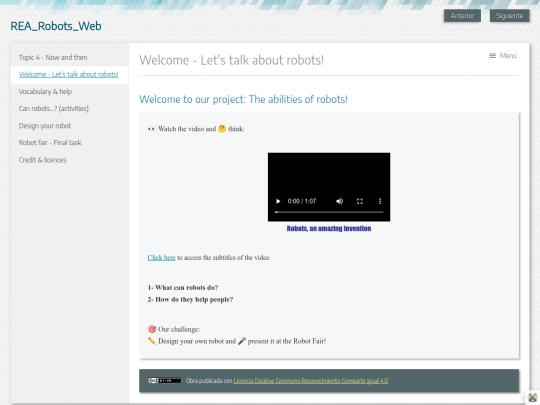Go to the Anterior page
The width and height of the screenshot is (540, 405).
[x=462, y=16]
